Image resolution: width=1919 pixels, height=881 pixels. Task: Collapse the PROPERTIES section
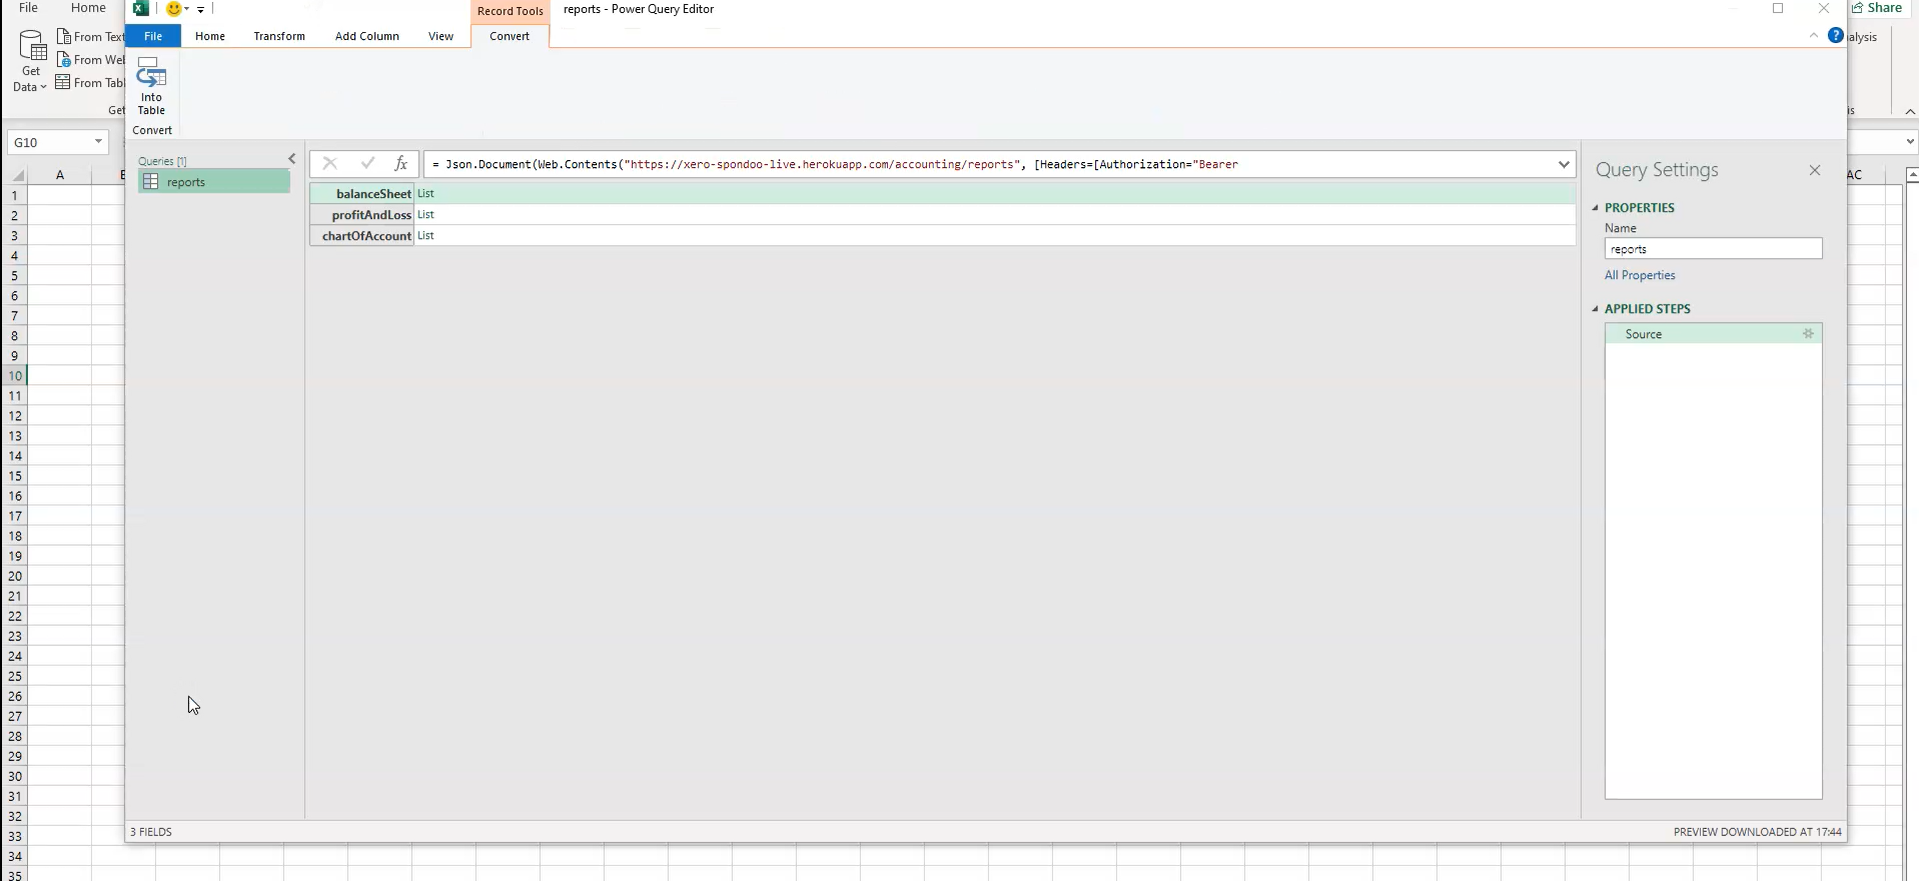[x=1596, y=208]
